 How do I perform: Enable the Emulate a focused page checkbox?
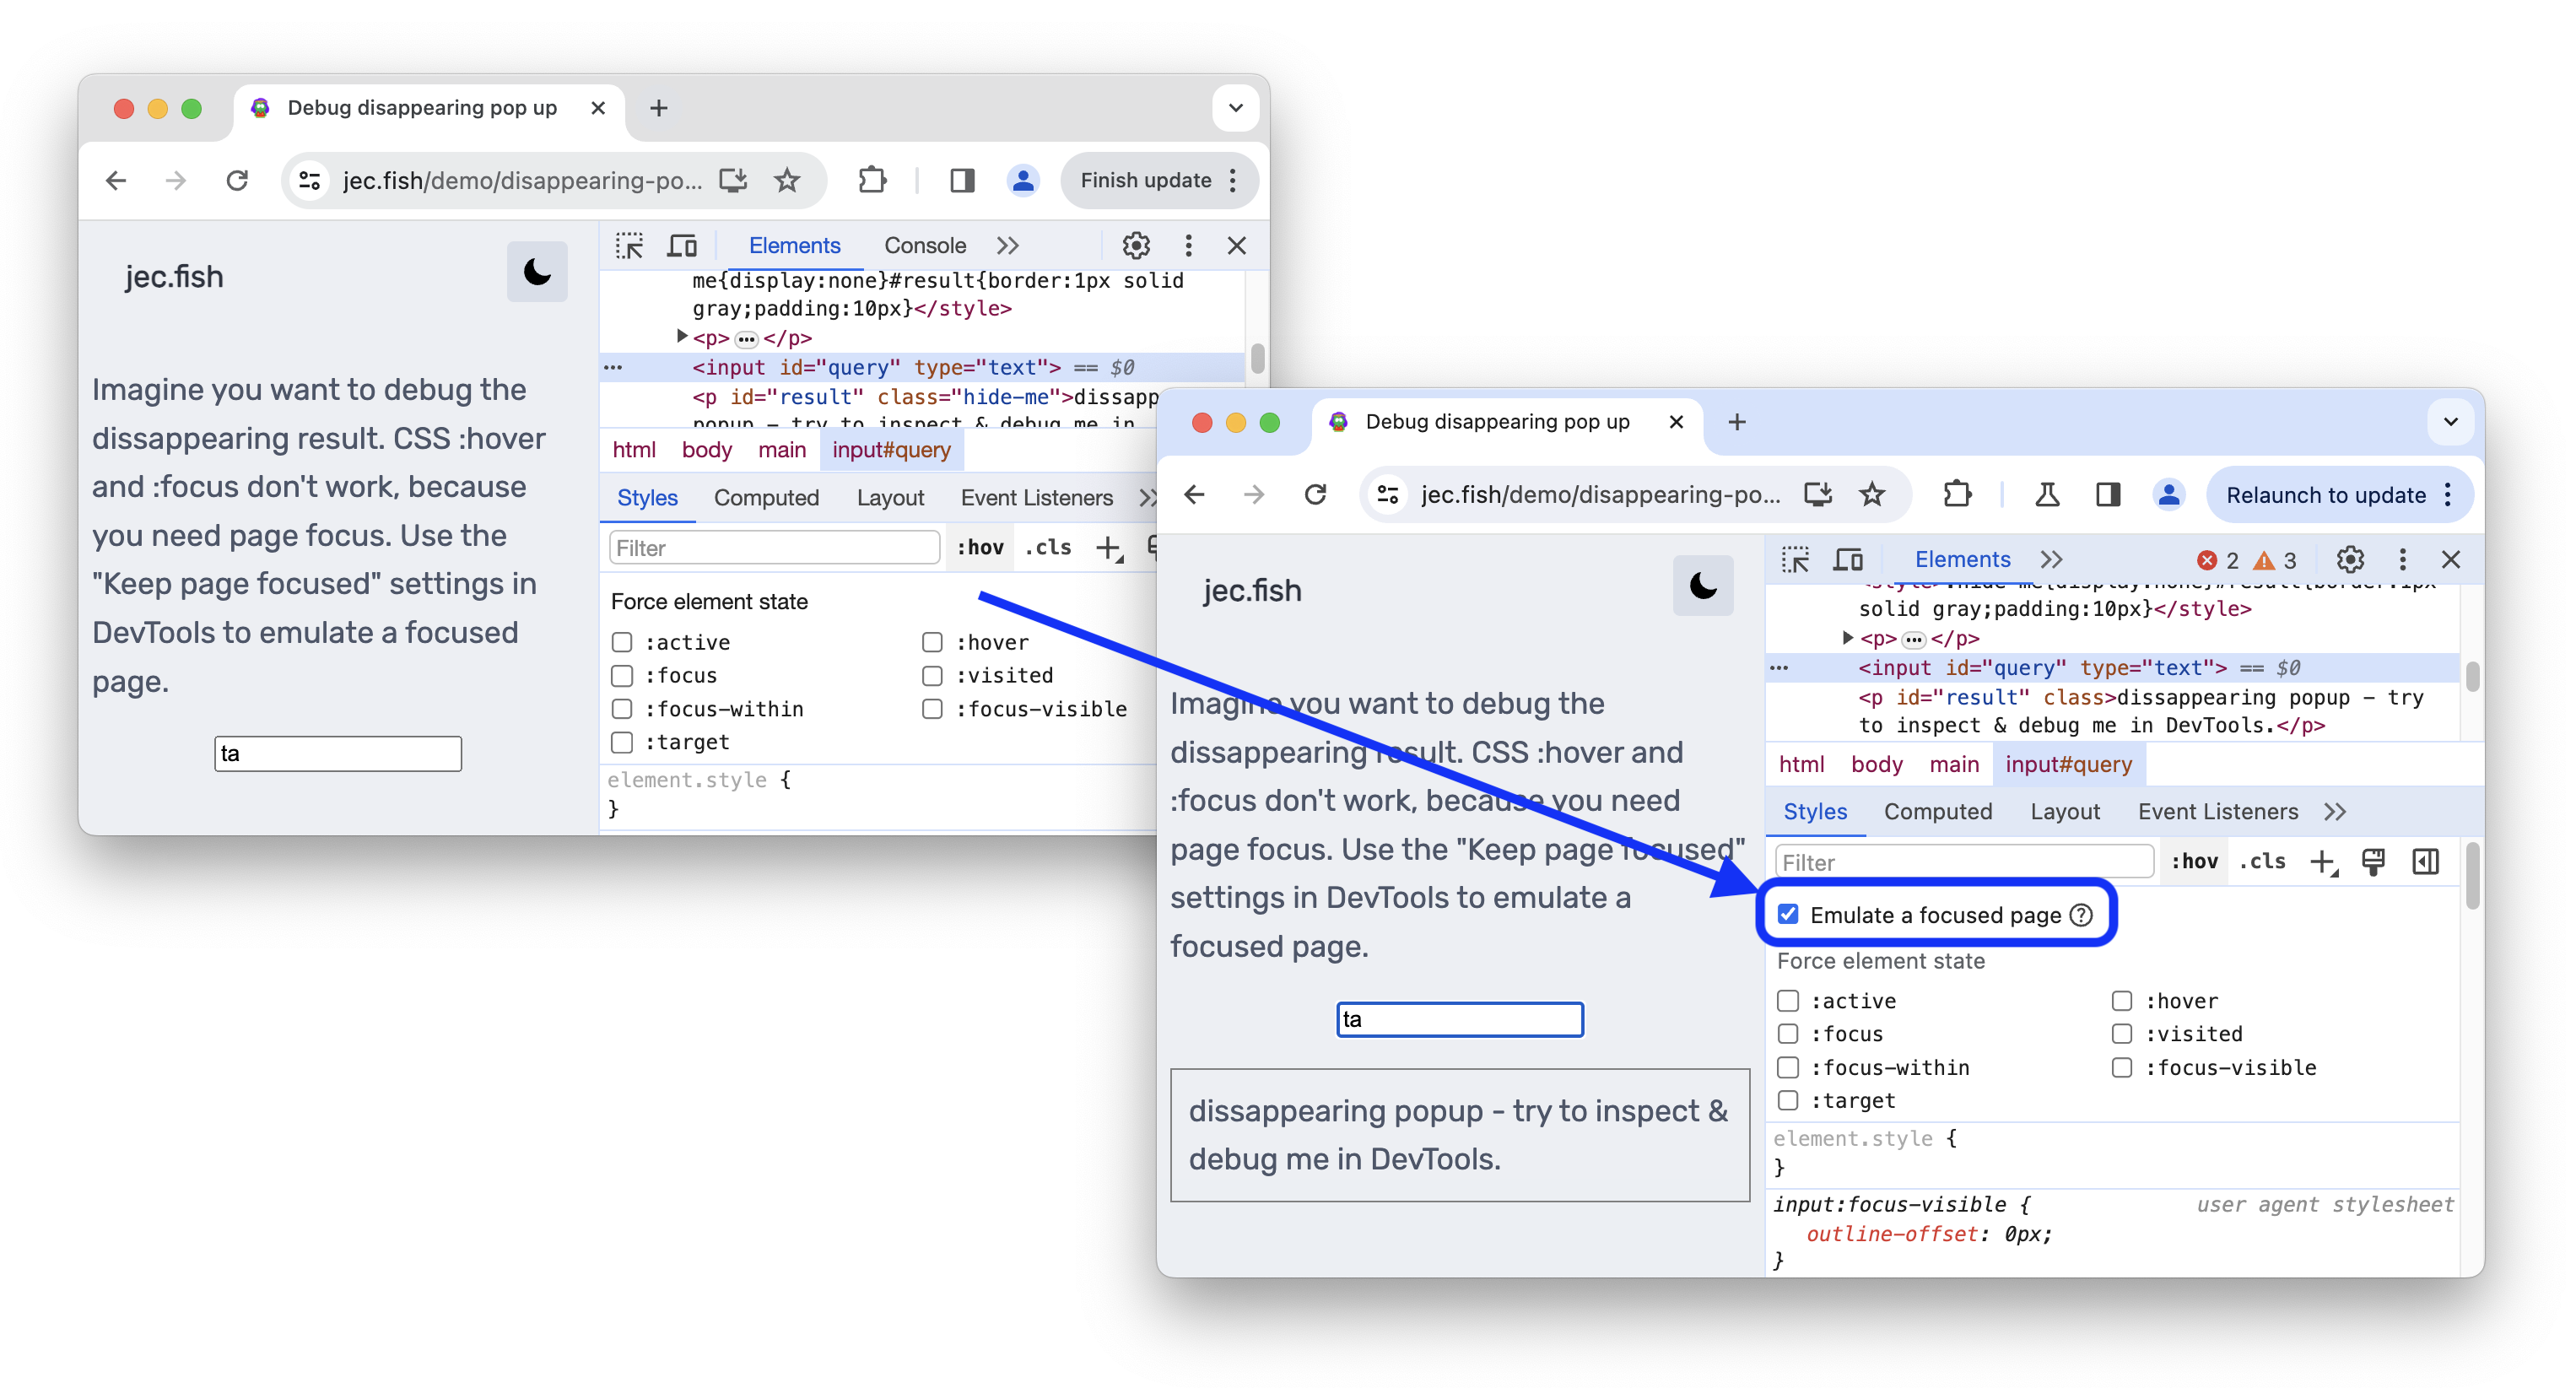1788,915
